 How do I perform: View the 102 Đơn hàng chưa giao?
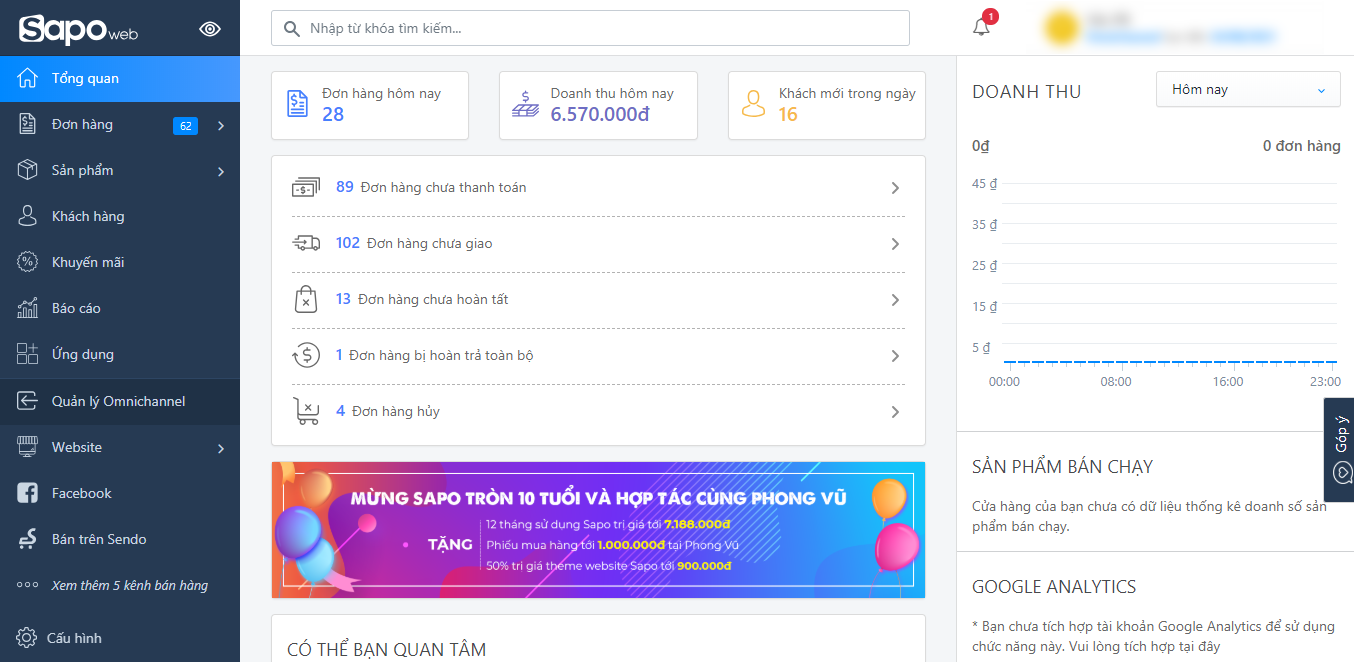pyautogui.click(x=597, y=243)
